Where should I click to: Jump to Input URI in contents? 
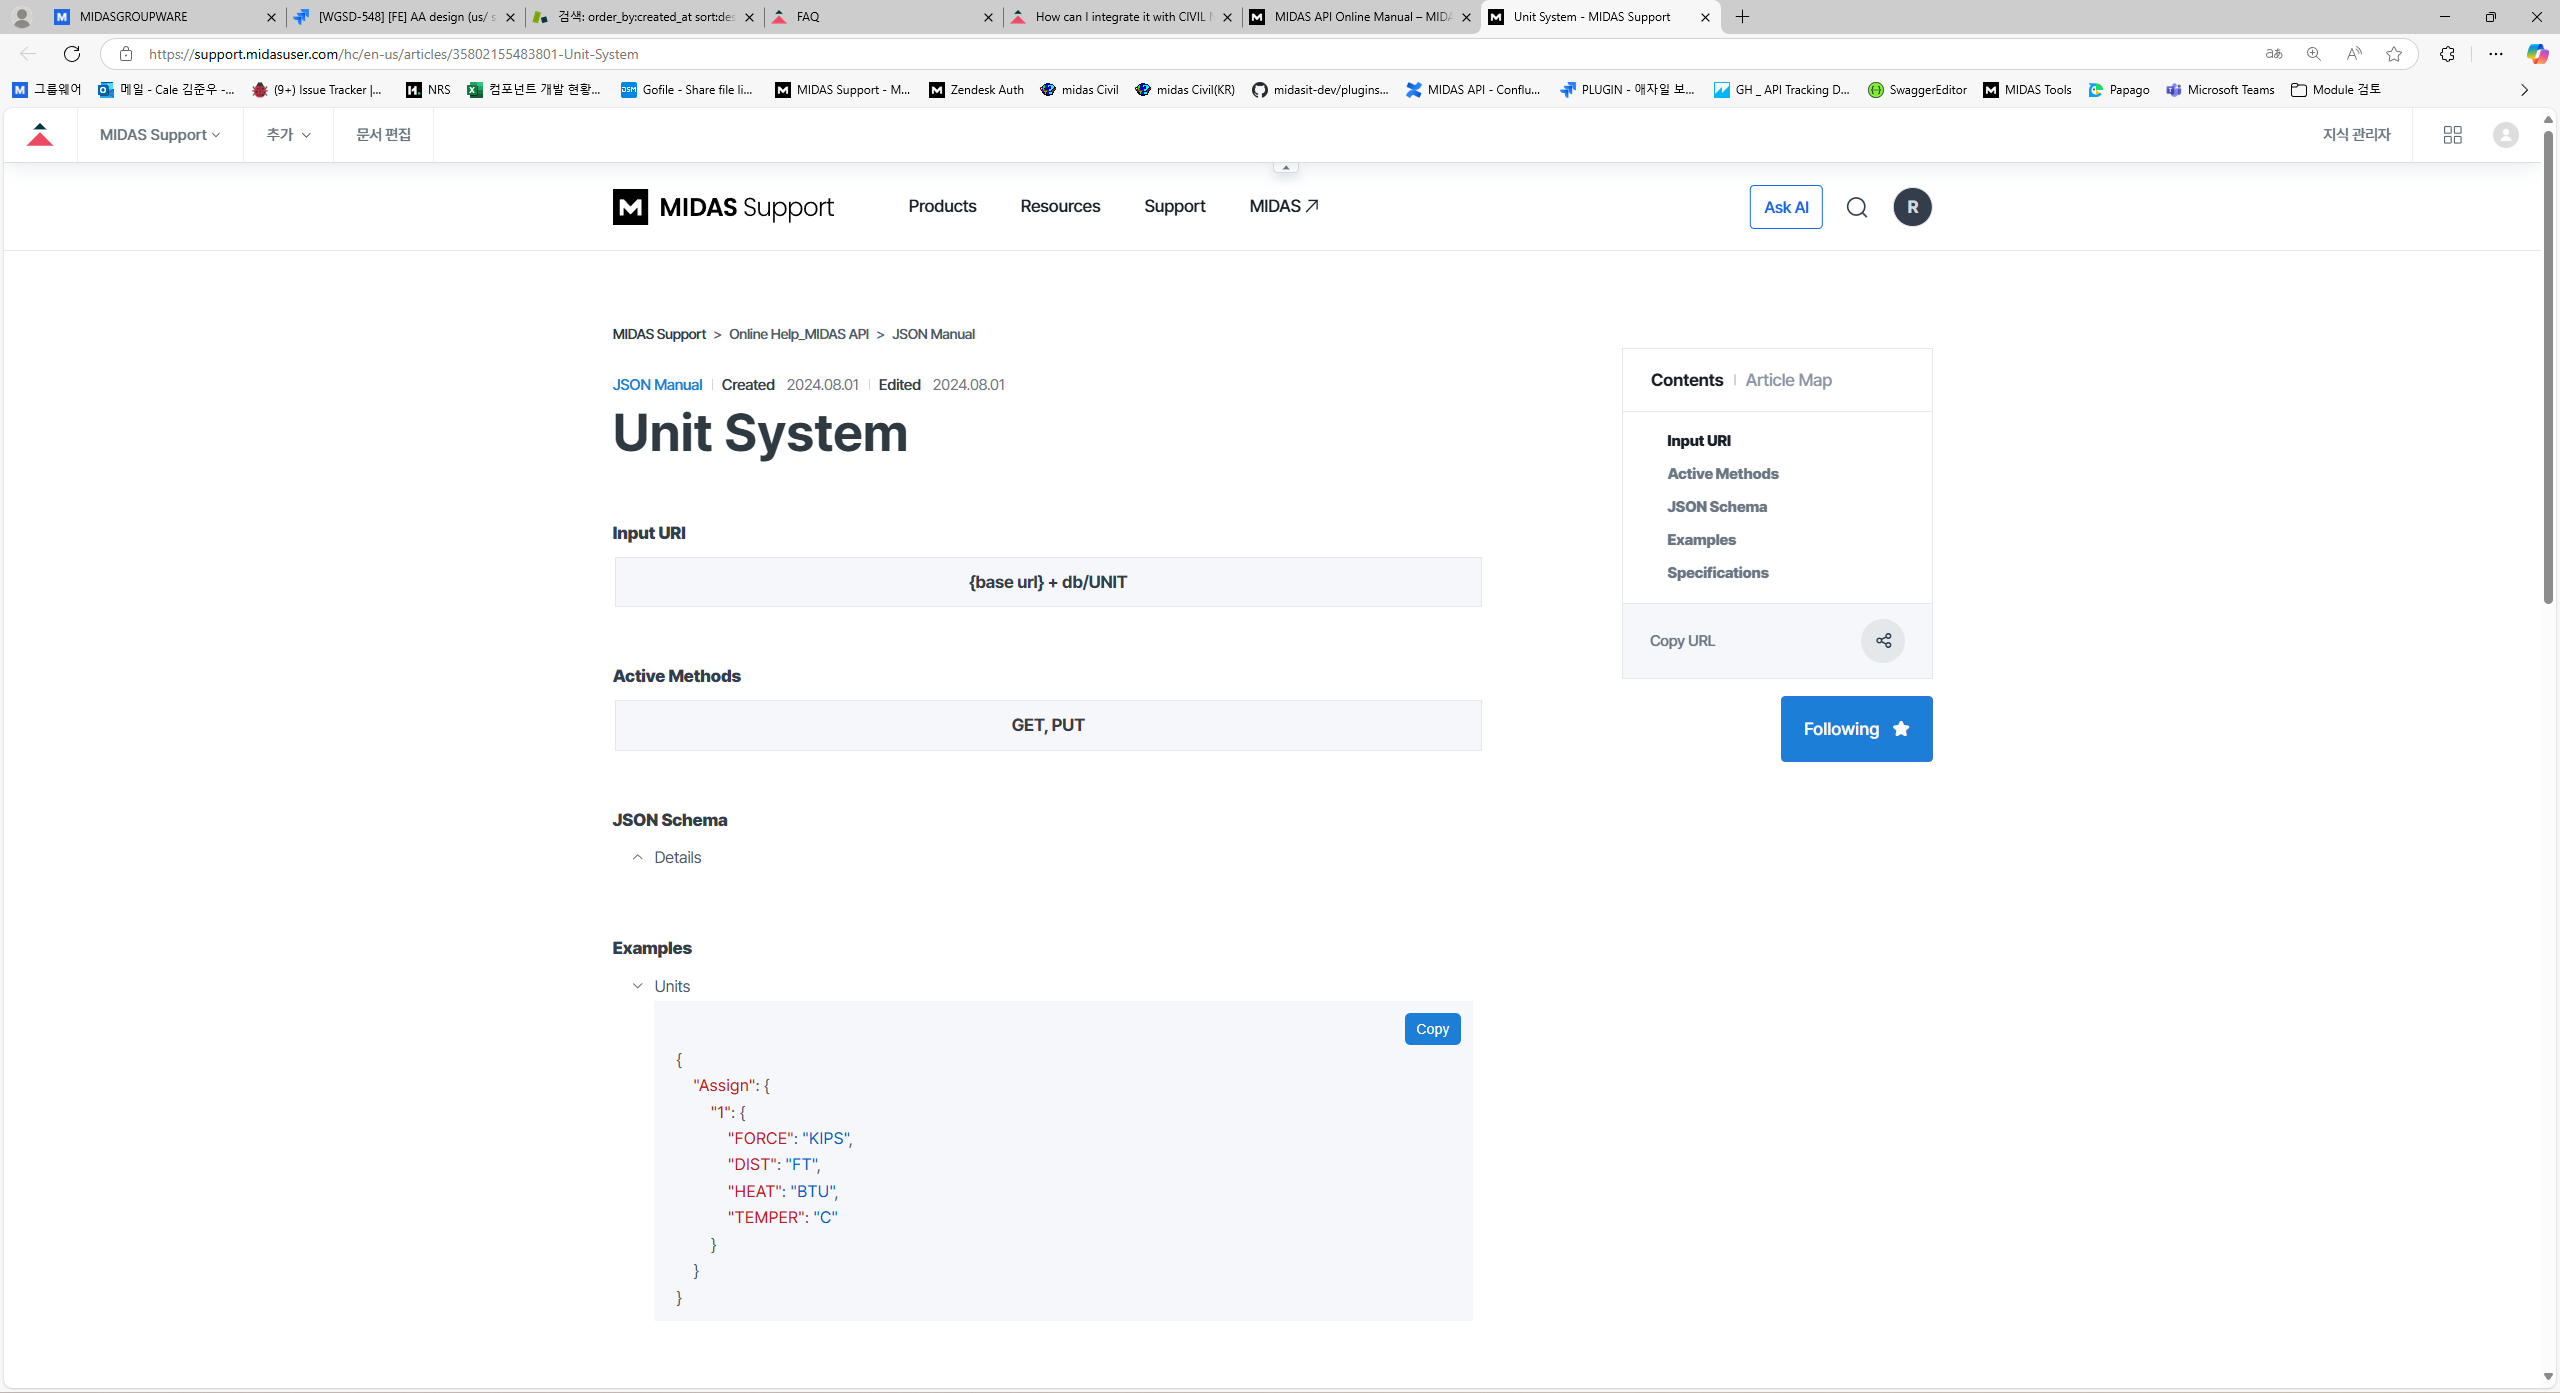pyautogui.click(x=1698, y=441)
